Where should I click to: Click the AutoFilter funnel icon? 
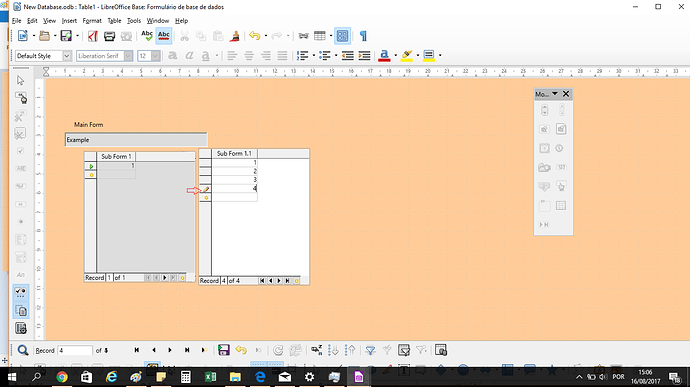(x=371, y=350)
